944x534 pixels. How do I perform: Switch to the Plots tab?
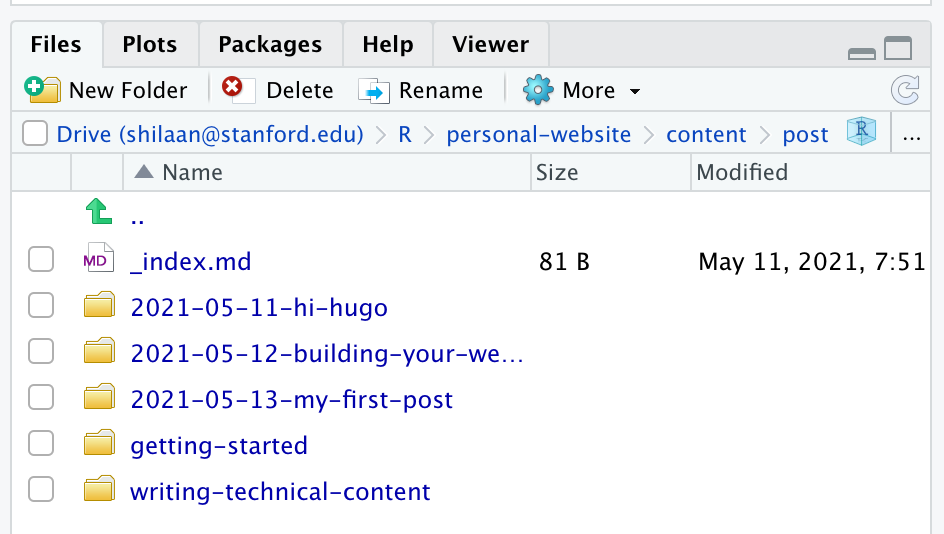click(x=150, y=44)
